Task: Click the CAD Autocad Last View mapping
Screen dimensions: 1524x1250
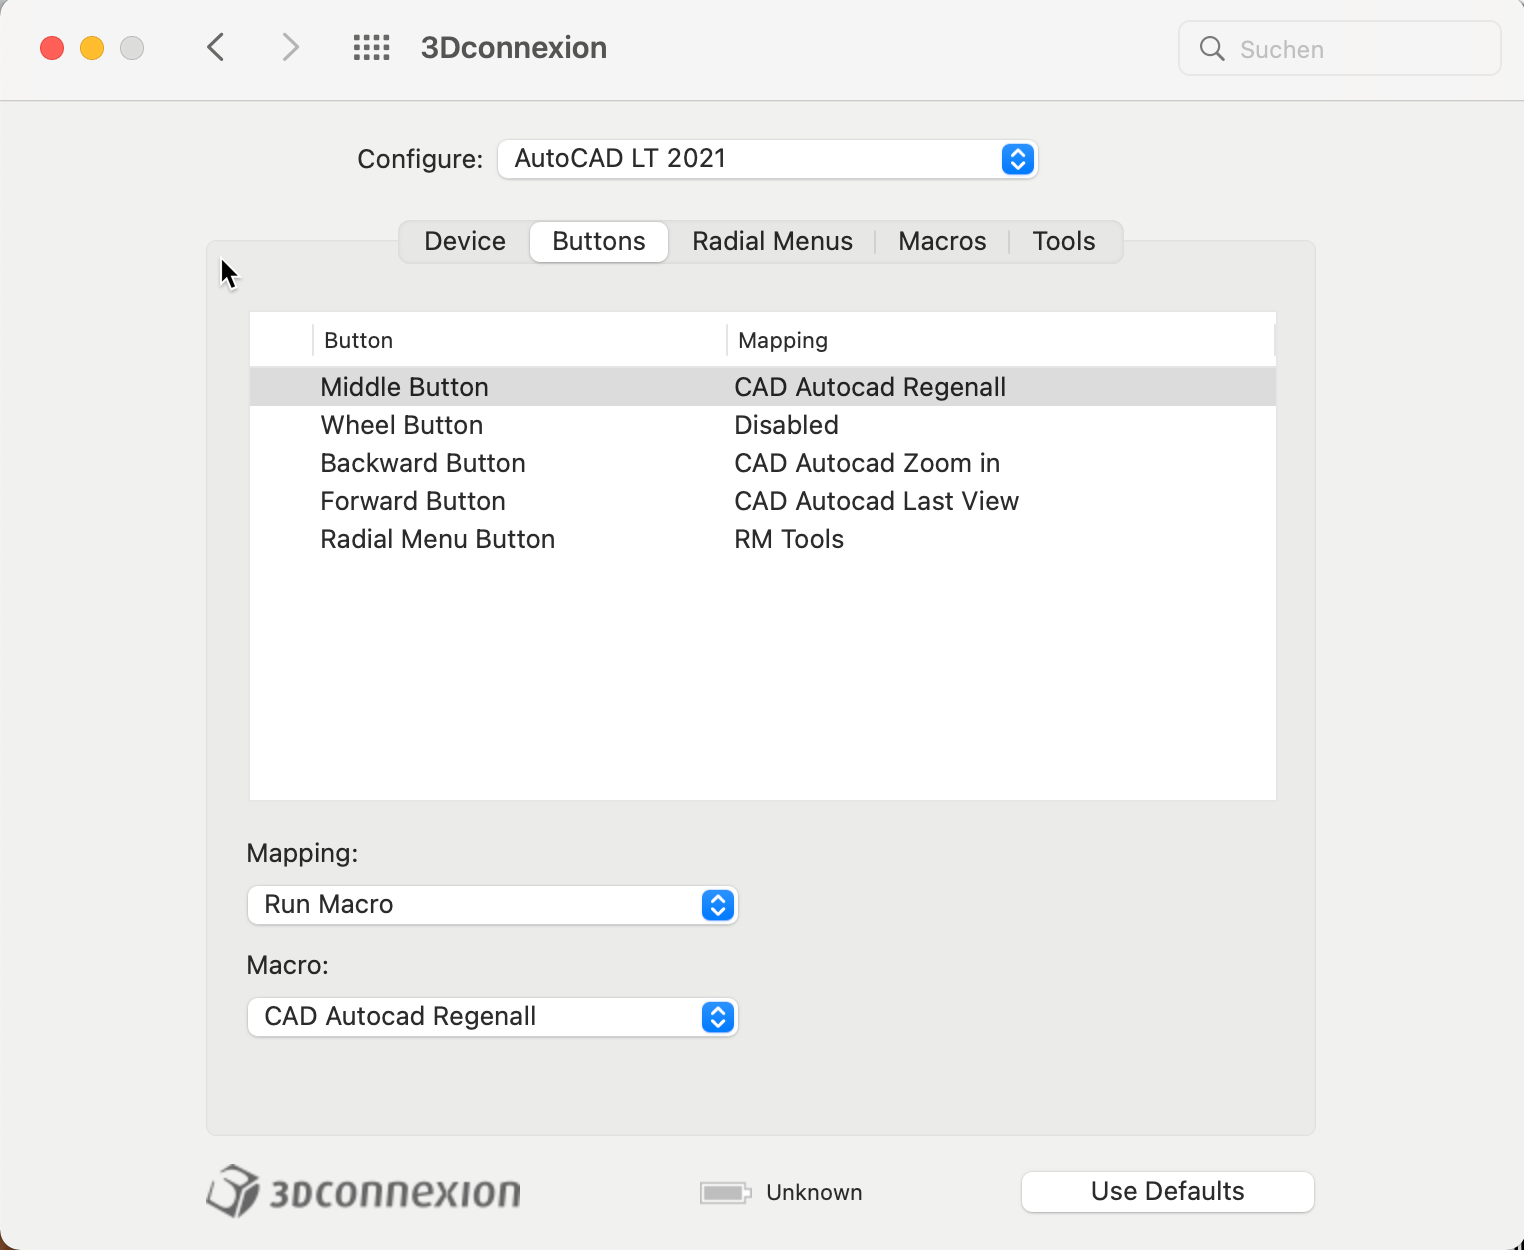Action: (876, 501)
